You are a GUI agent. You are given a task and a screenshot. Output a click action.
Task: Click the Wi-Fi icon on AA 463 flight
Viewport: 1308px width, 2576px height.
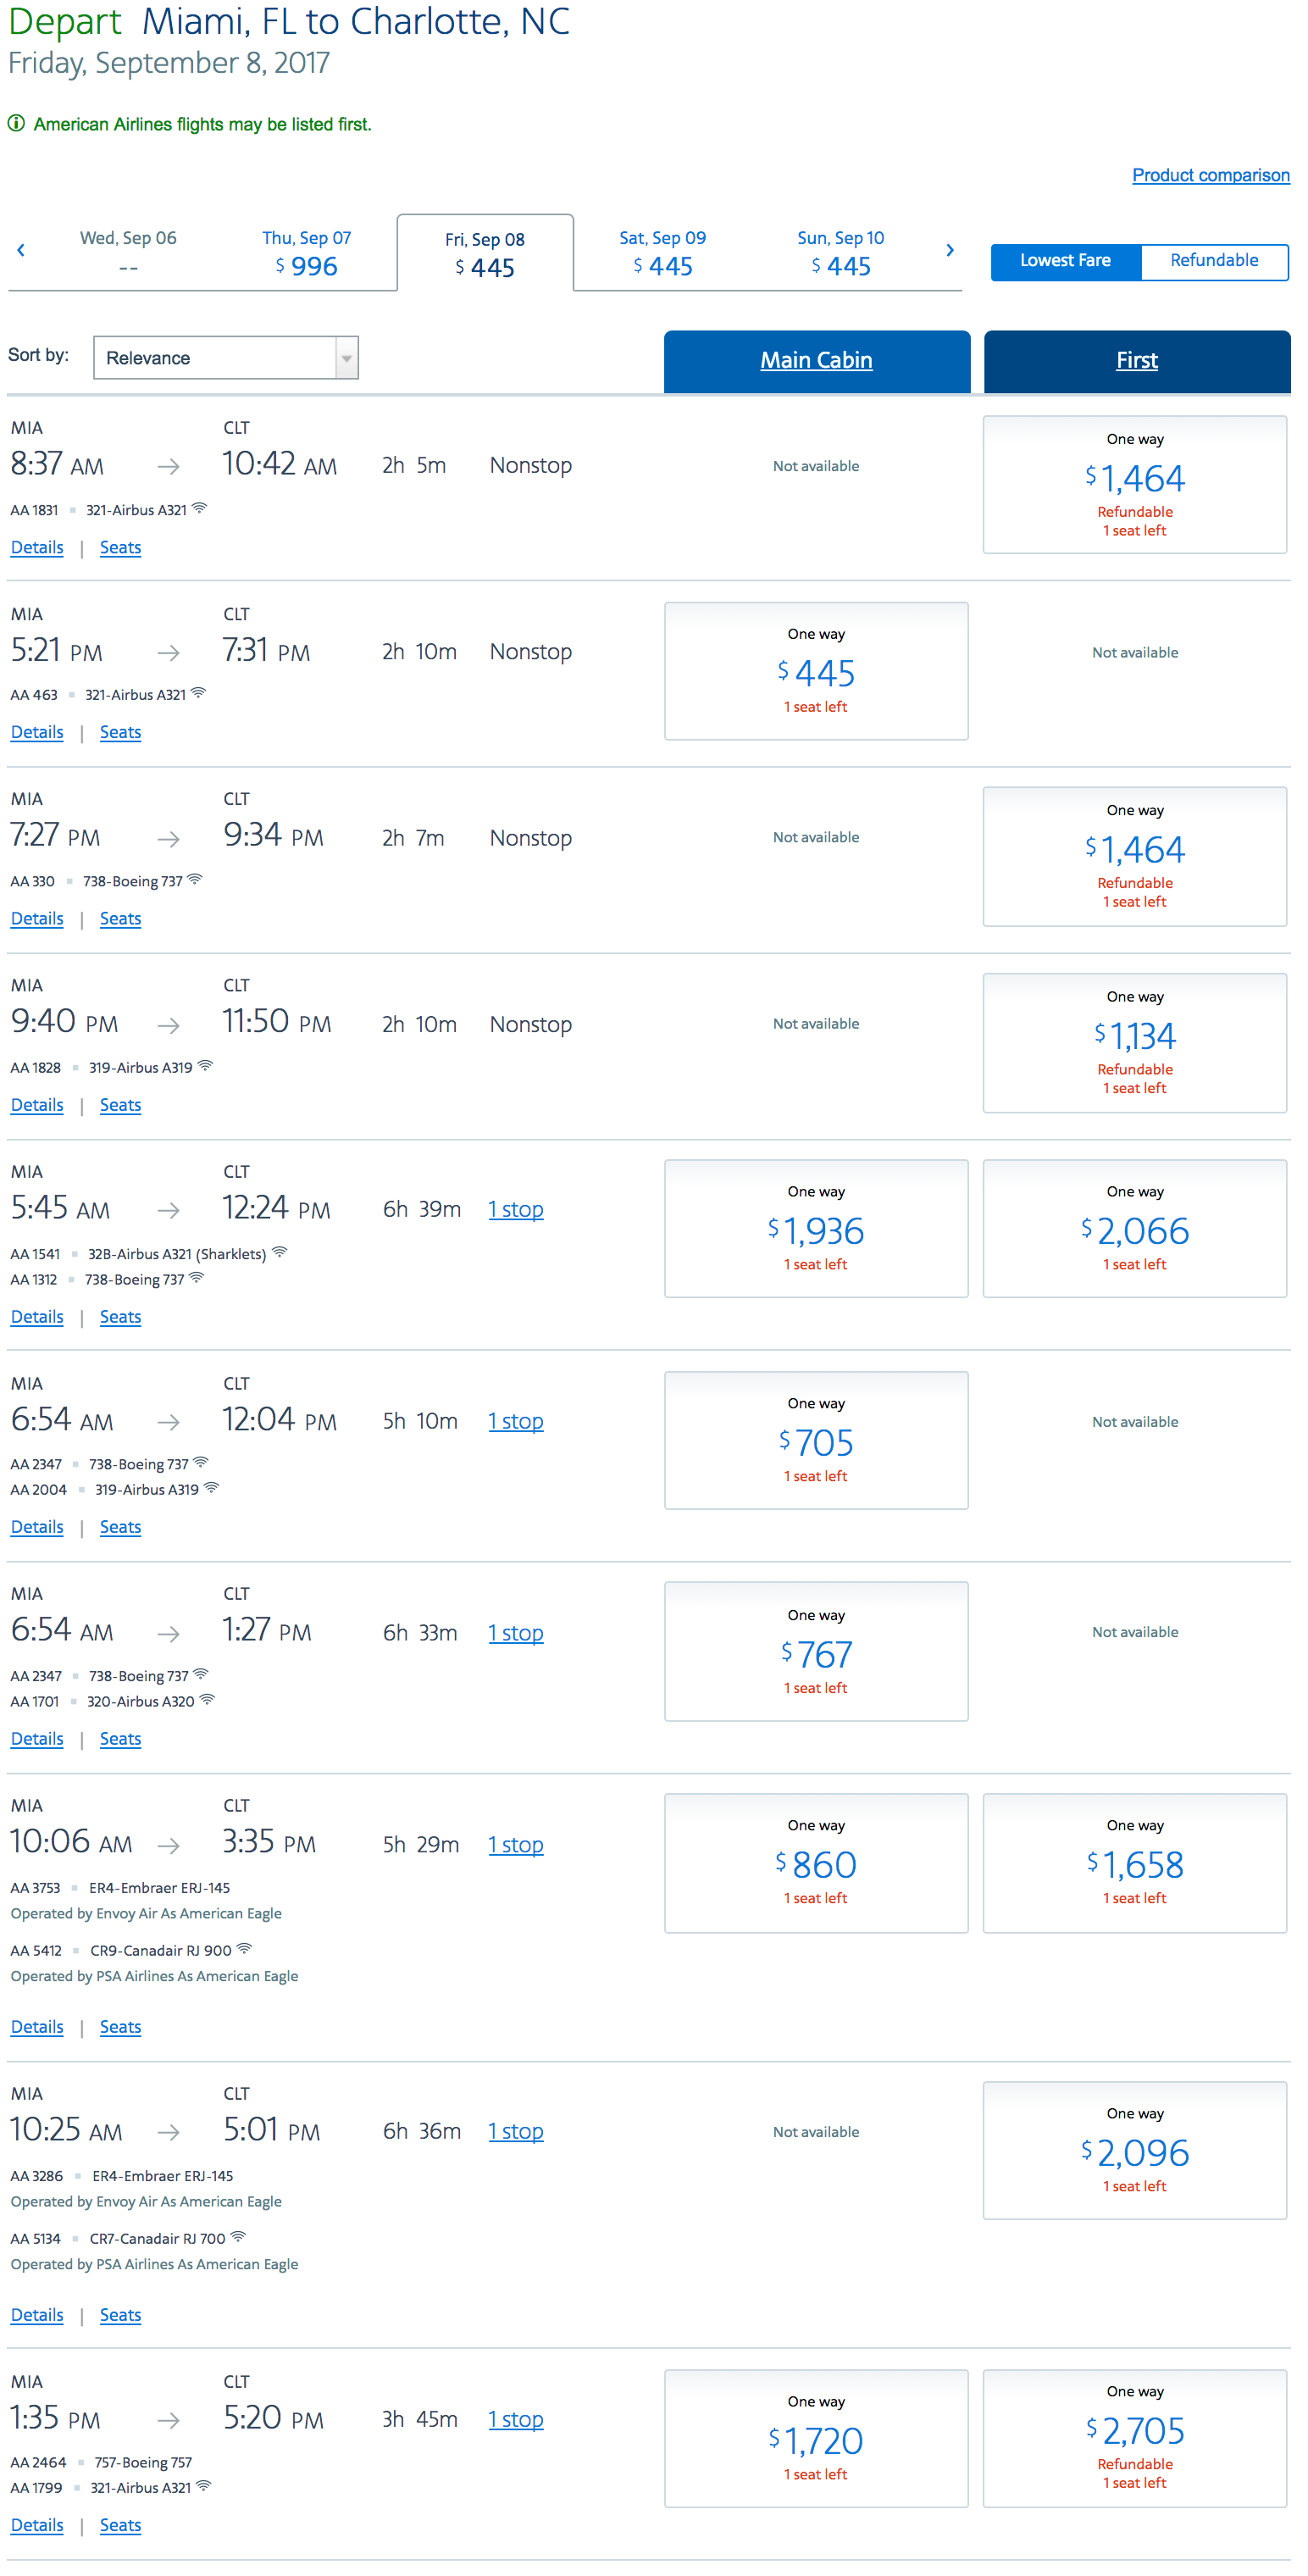199,693
